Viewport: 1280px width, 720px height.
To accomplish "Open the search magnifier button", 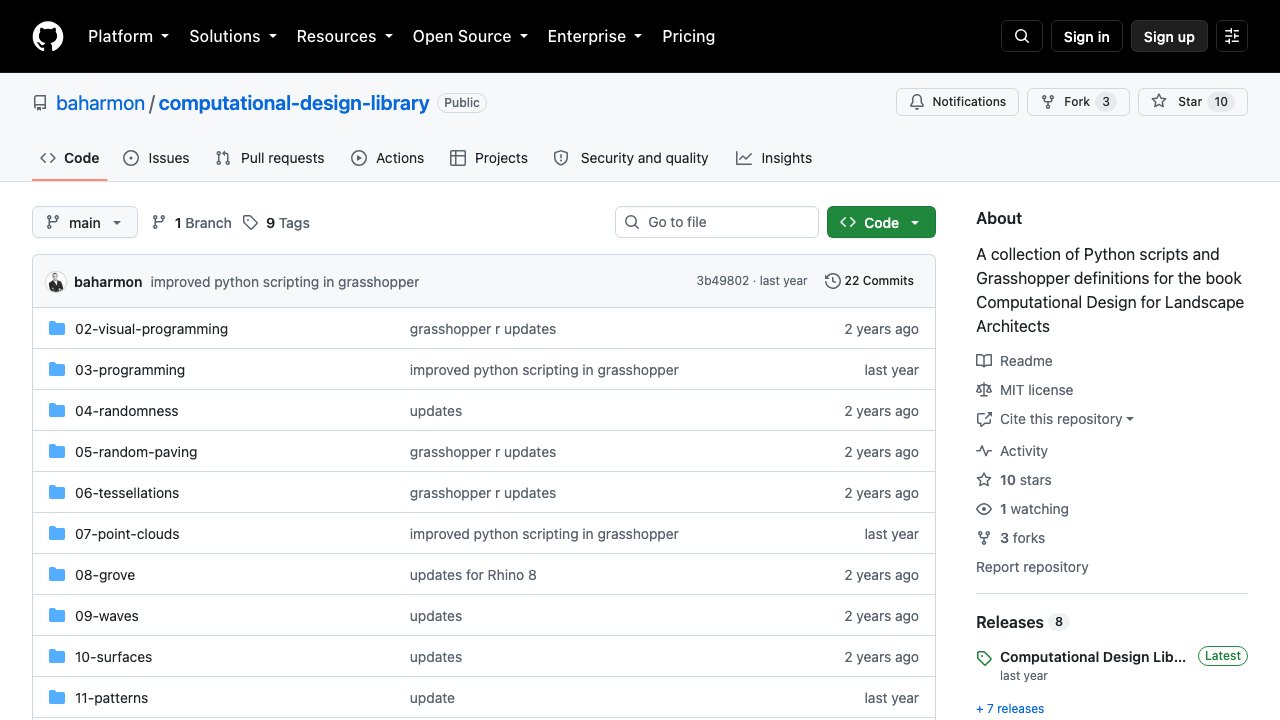I will pos(1022,36).
